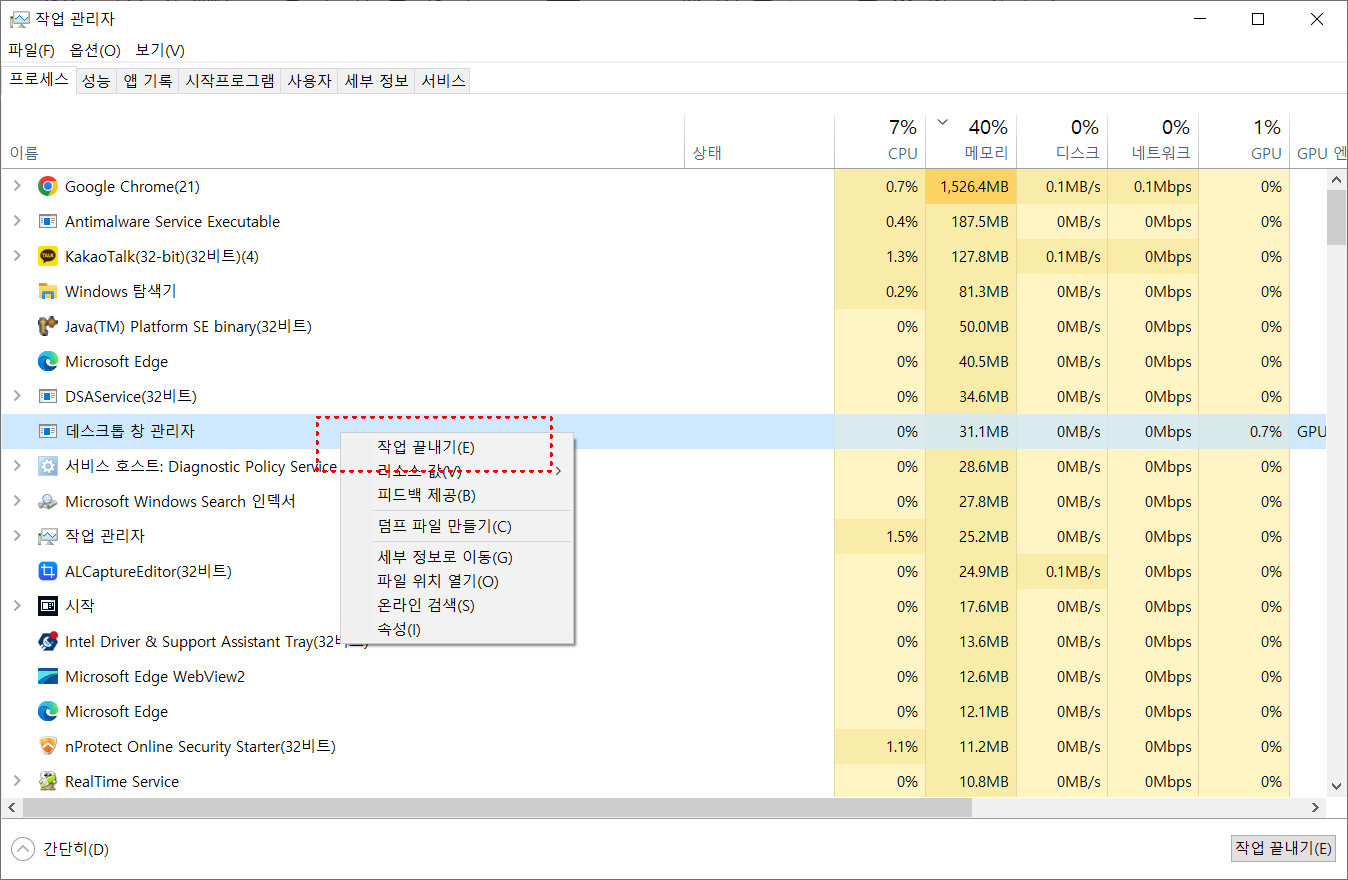Open the 세부 정보 tab

pos(377,81)
